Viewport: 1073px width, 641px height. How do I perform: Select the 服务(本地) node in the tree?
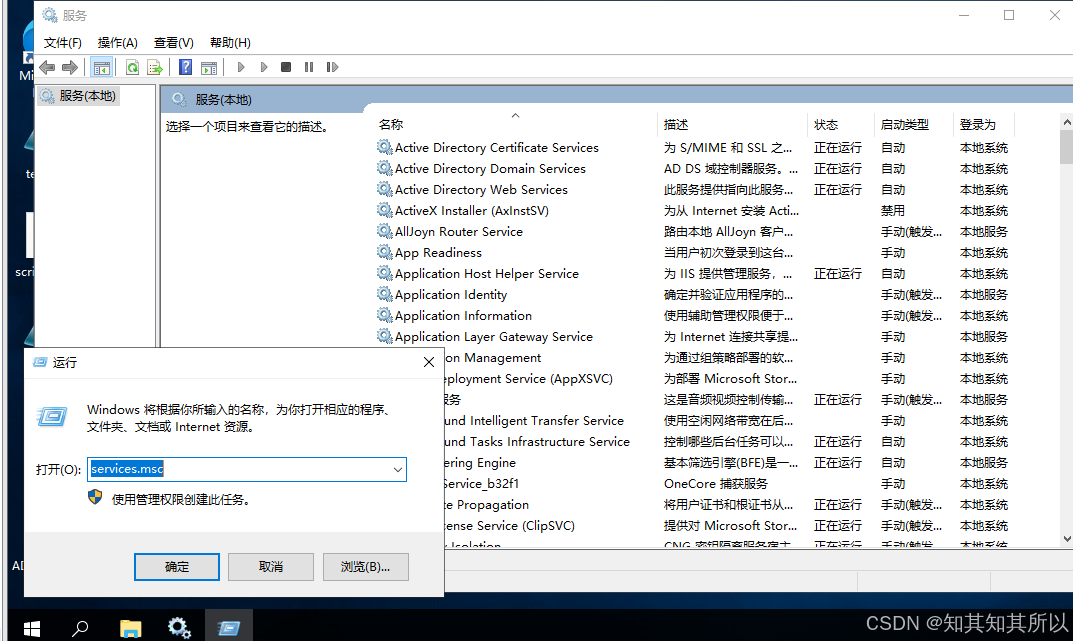(x=79, y=96)
